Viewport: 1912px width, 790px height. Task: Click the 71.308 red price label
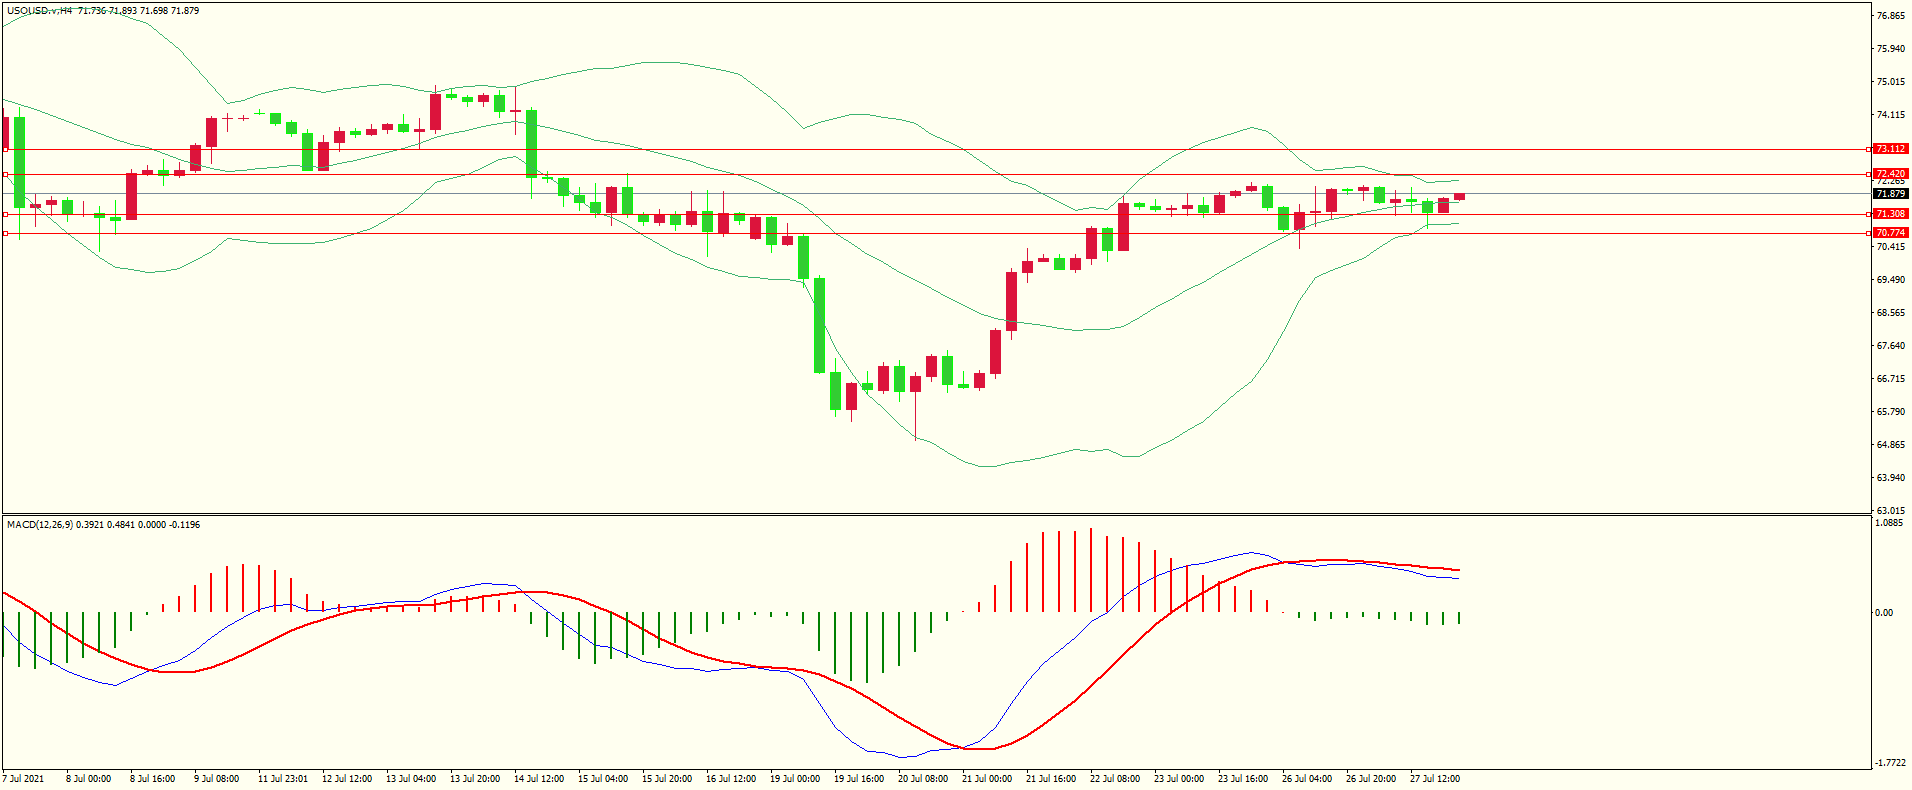(1890, 214)
